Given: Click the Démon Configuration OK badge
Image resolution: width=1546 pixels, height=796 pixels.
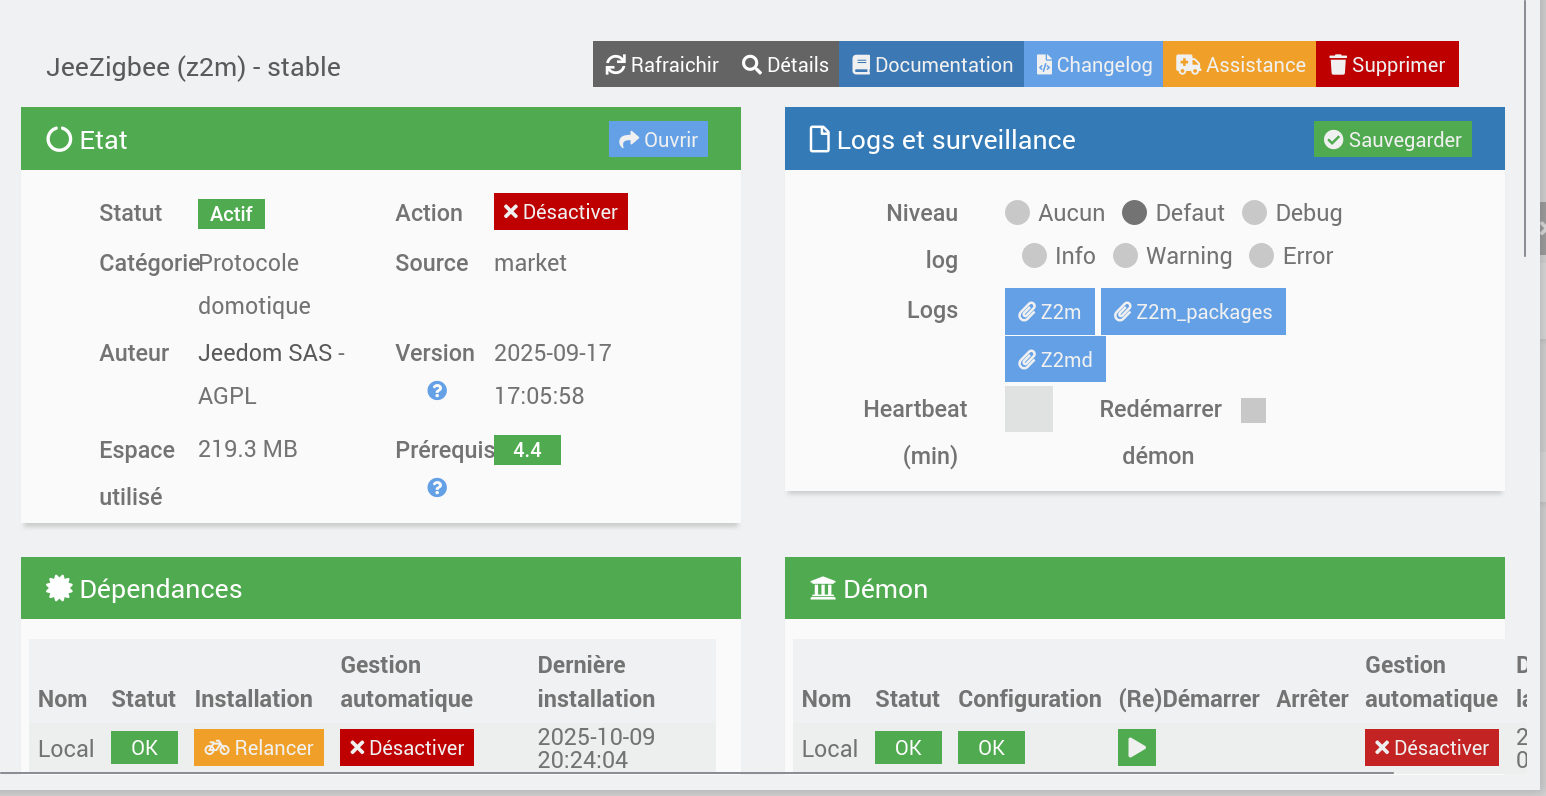Looking at the screenshot, I should (991, 747).
